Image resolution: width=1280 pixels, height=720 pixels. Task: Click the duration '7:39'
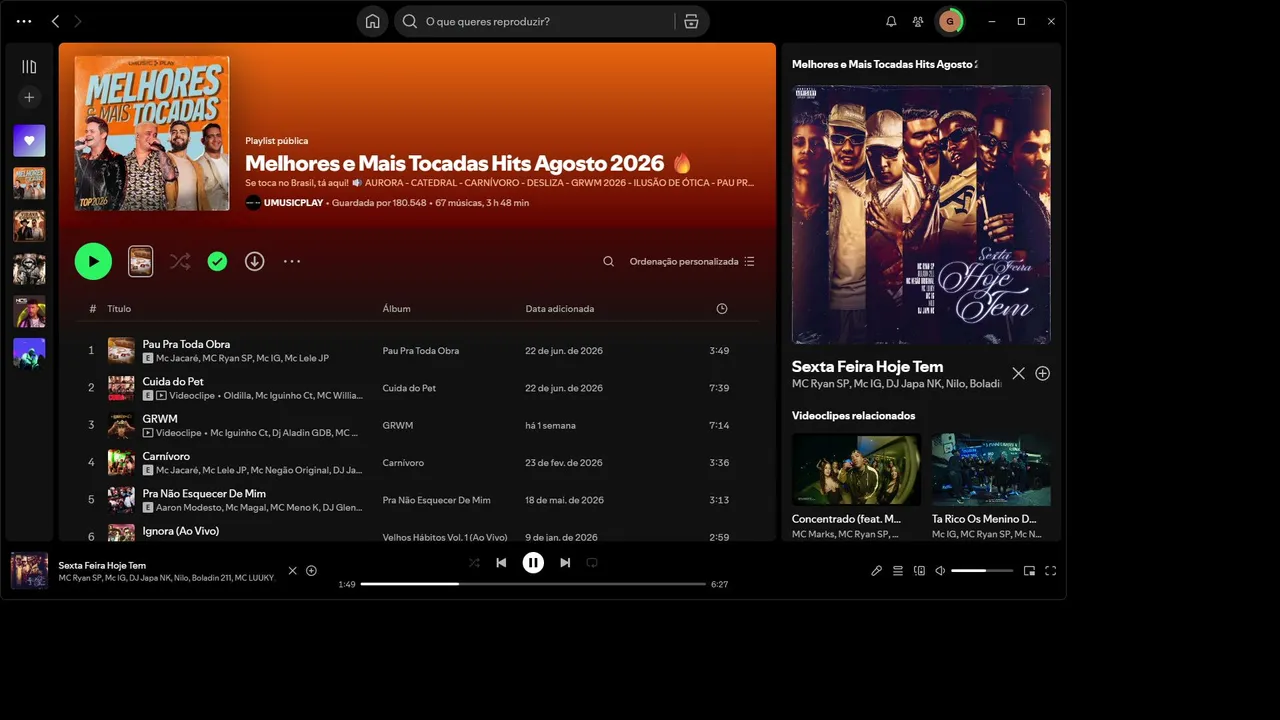(x=719, y=388)
